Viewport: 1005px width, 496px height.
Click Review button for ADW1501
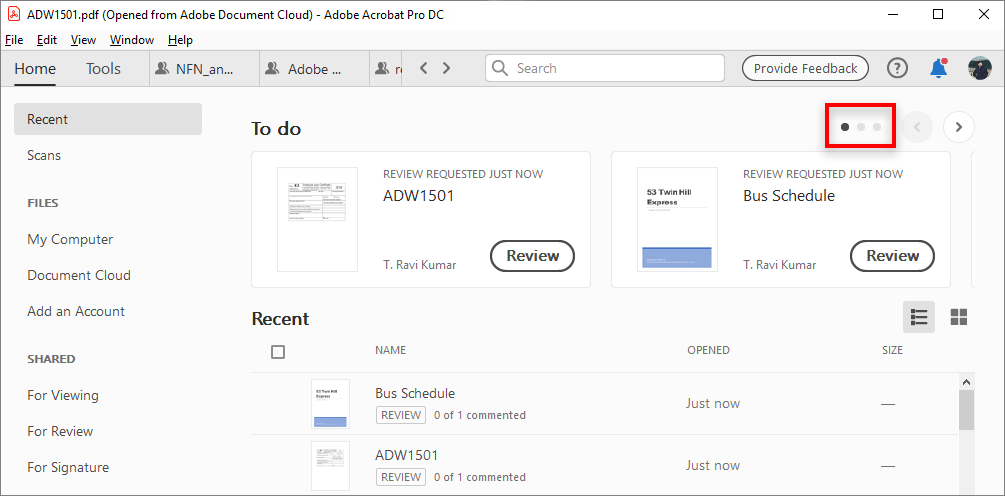(532, 255)
